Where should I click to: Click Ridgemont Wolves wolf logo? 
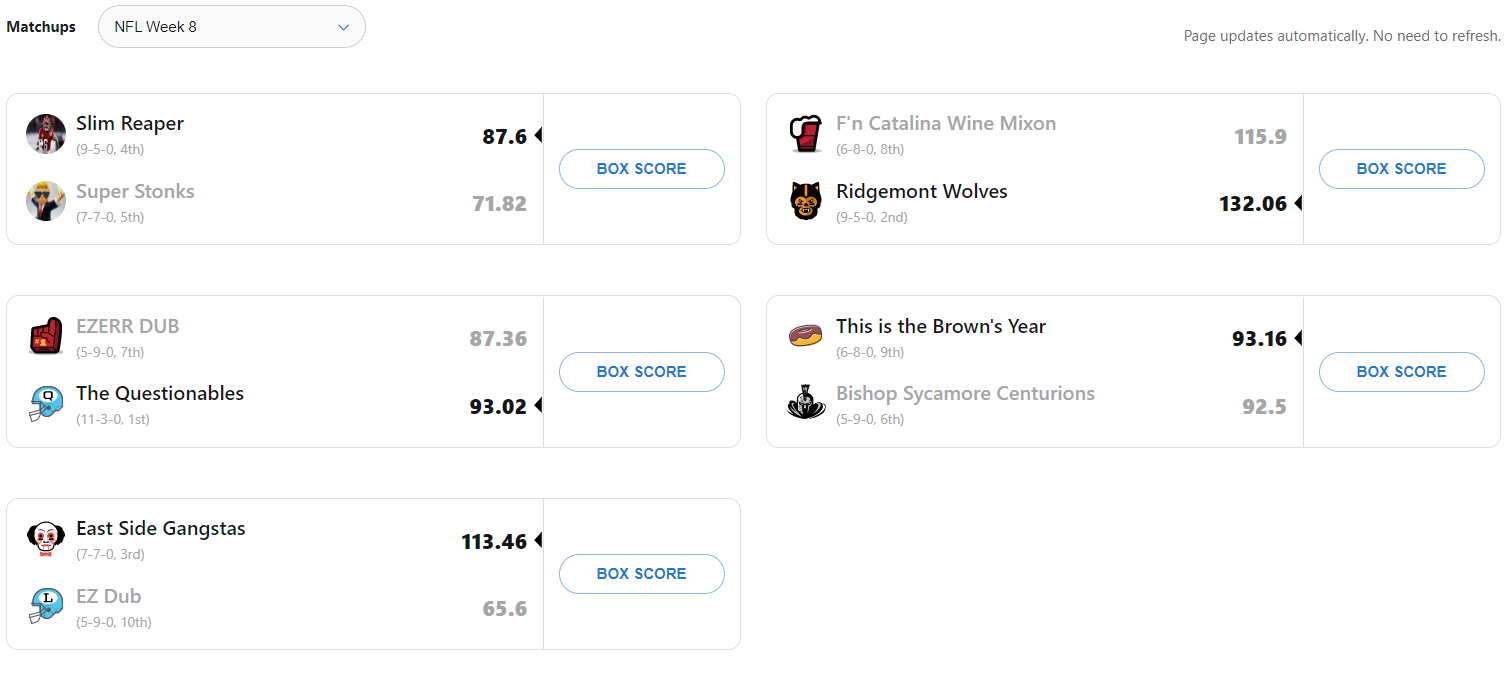click(806, 201)
